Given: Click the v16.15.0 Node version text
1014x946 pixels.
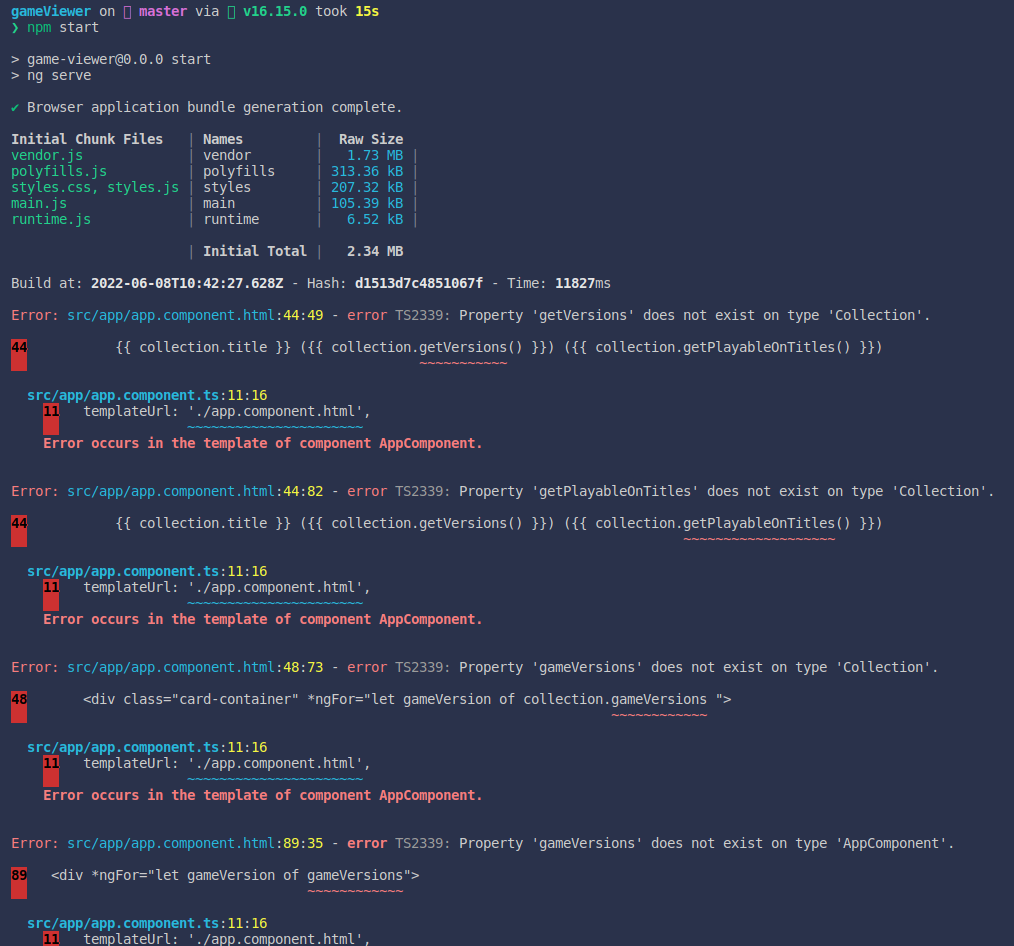Looking at the screenshot, I should (275, 11).
